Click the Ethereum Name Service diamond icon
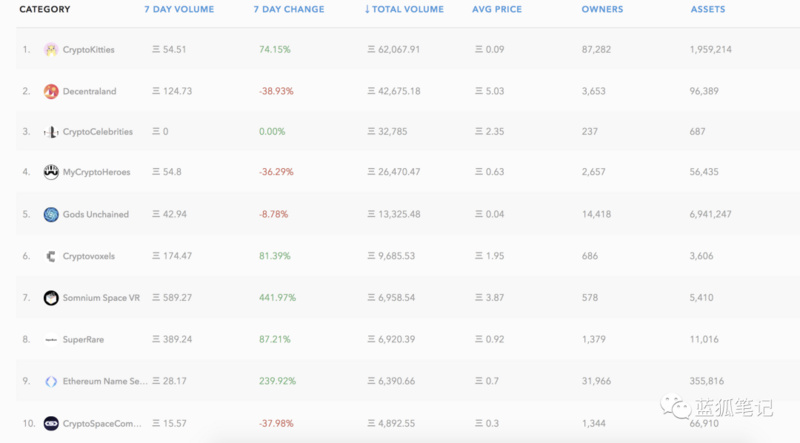Image resolution: width=800 pixels, height=443 pixels. (x=51, y=381)
